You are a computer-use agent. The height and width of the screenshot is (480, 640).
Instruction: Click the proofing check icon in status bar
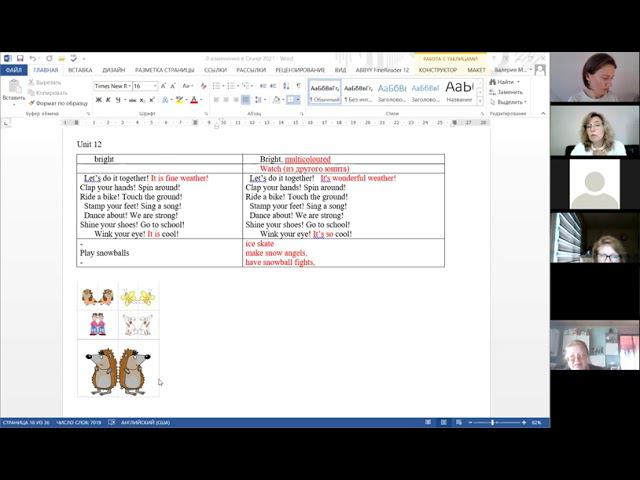click(x=111, y=422)
